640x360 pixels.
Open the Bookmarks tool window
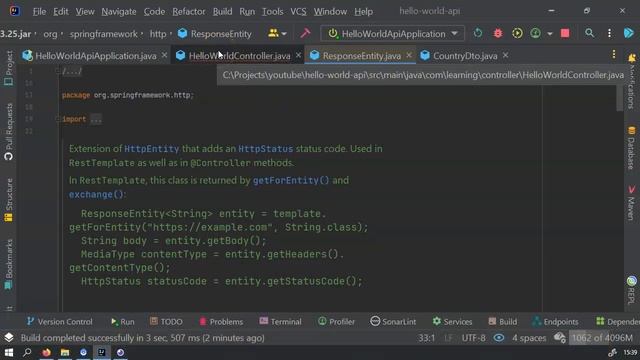tap(9, 264)
